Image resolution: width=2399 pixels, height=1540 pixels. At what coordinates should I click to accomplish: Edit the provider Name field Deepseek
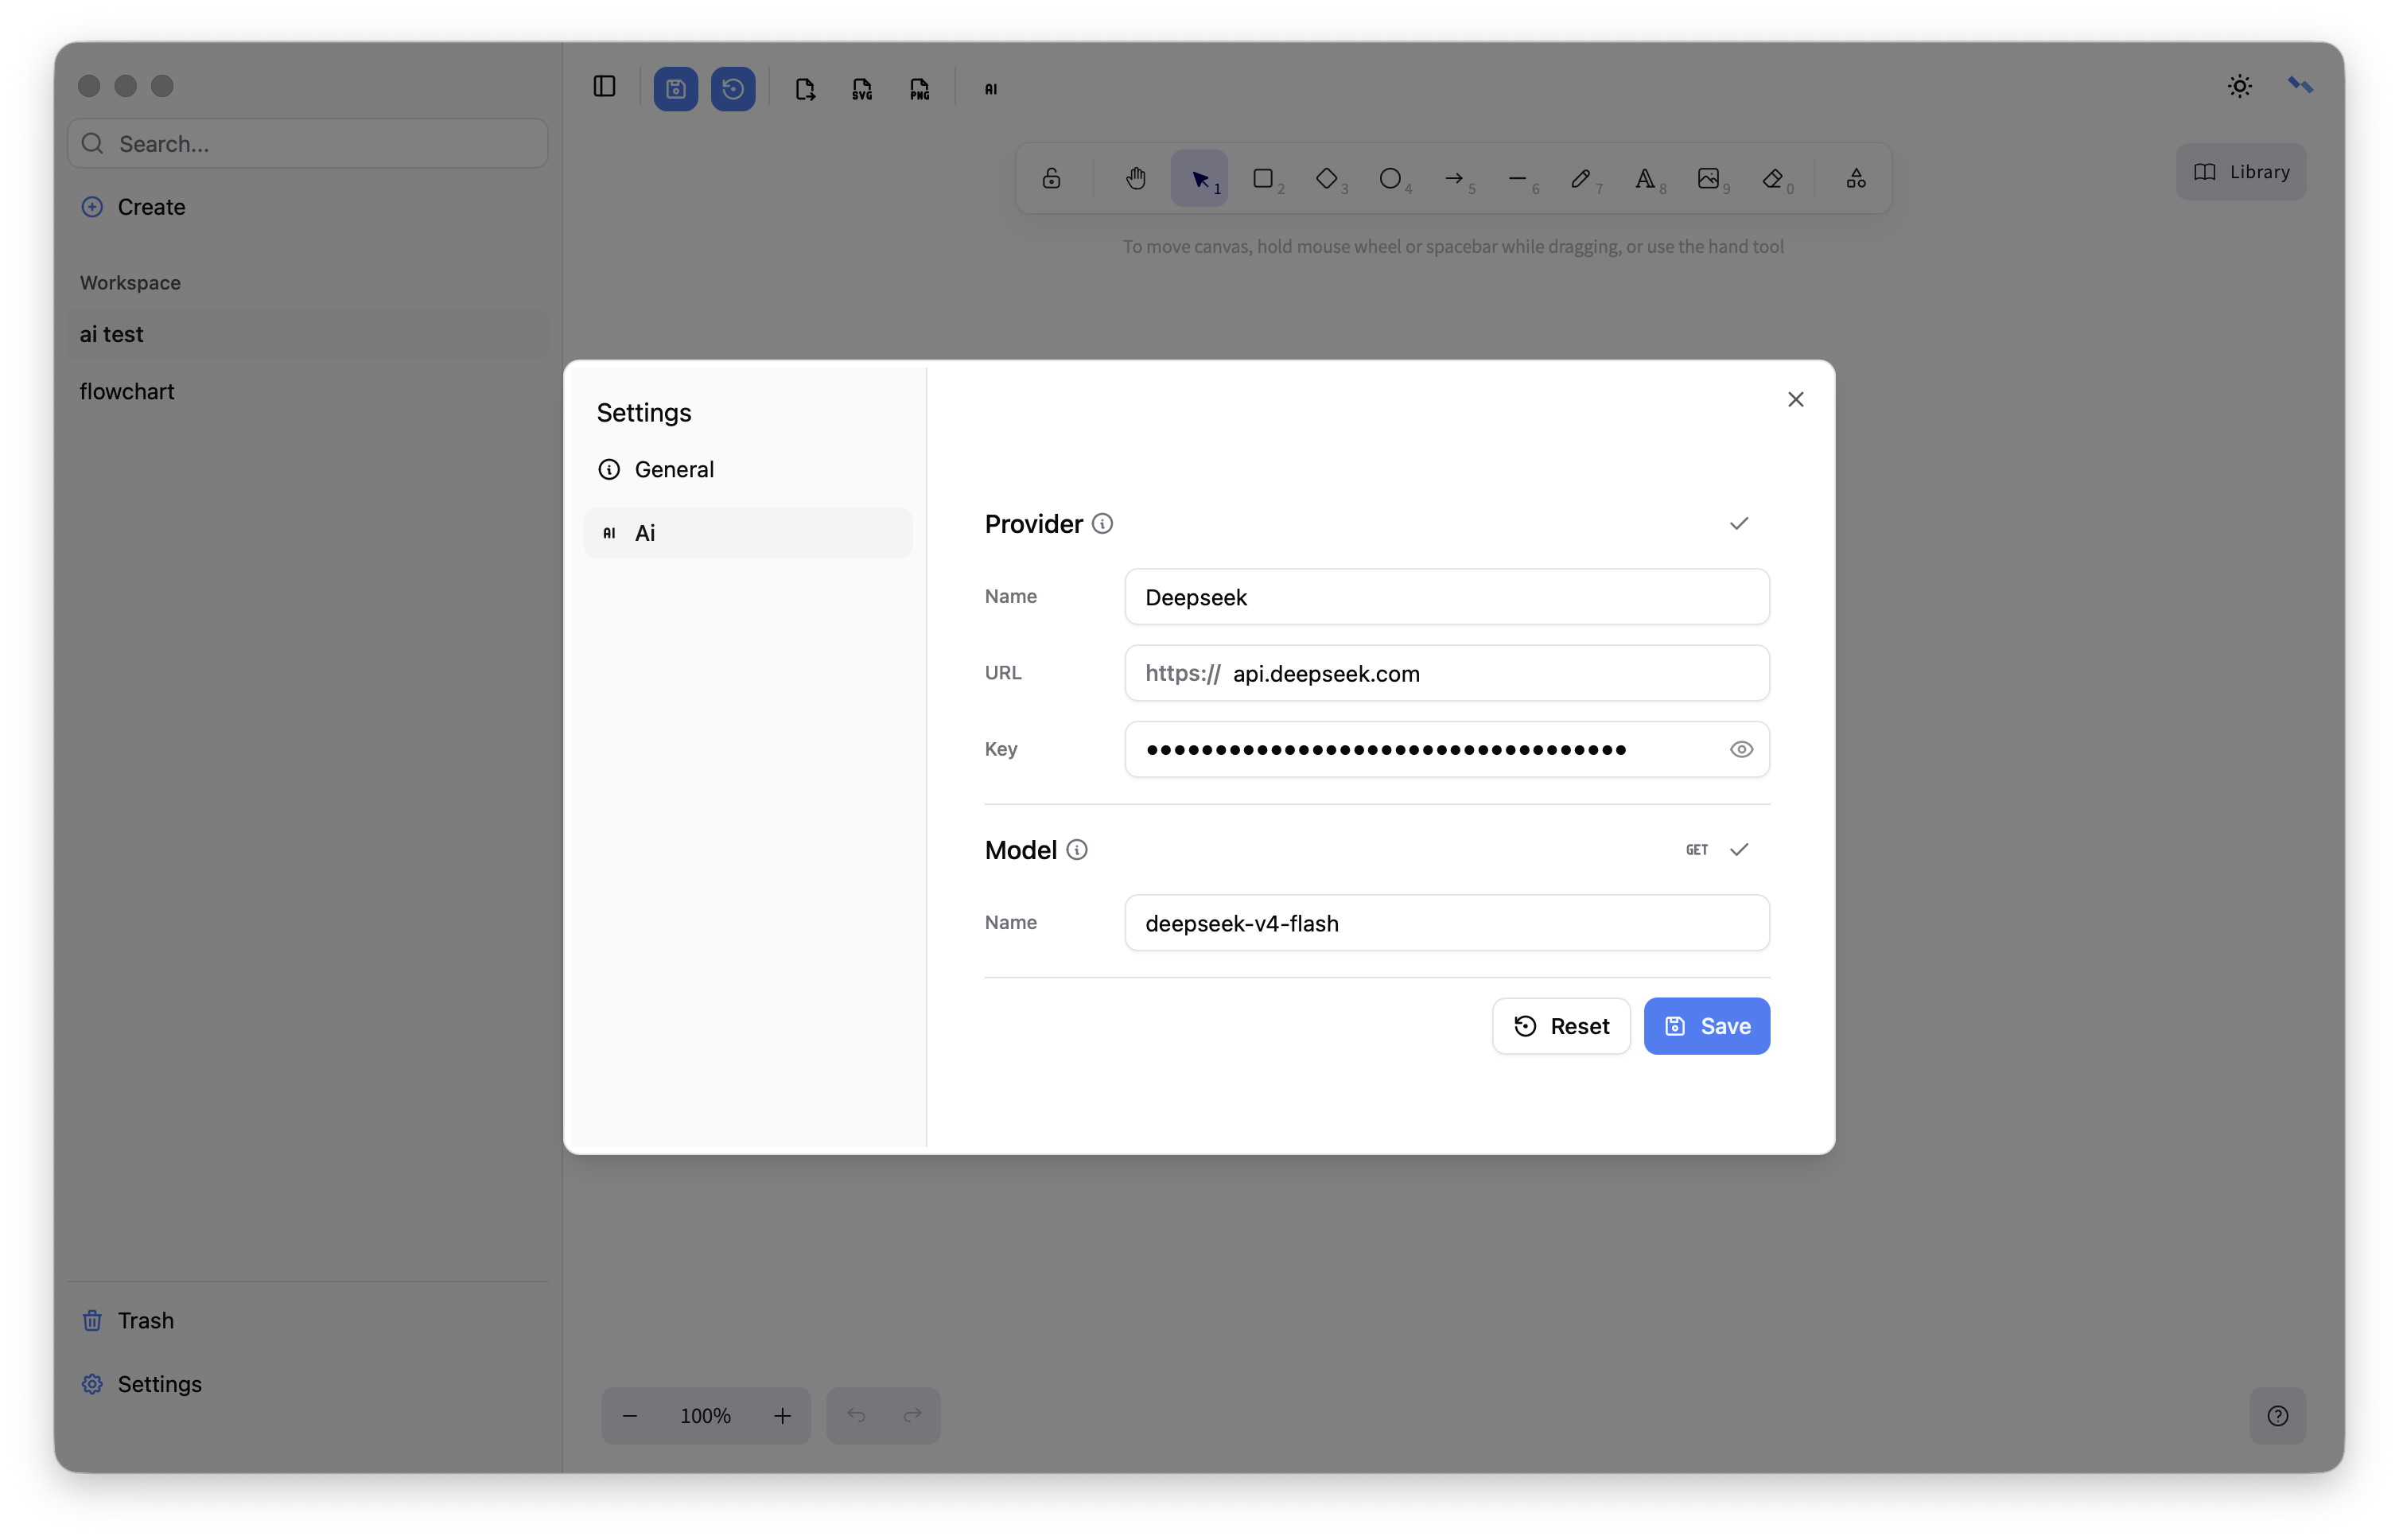[x=1446, y=597]
